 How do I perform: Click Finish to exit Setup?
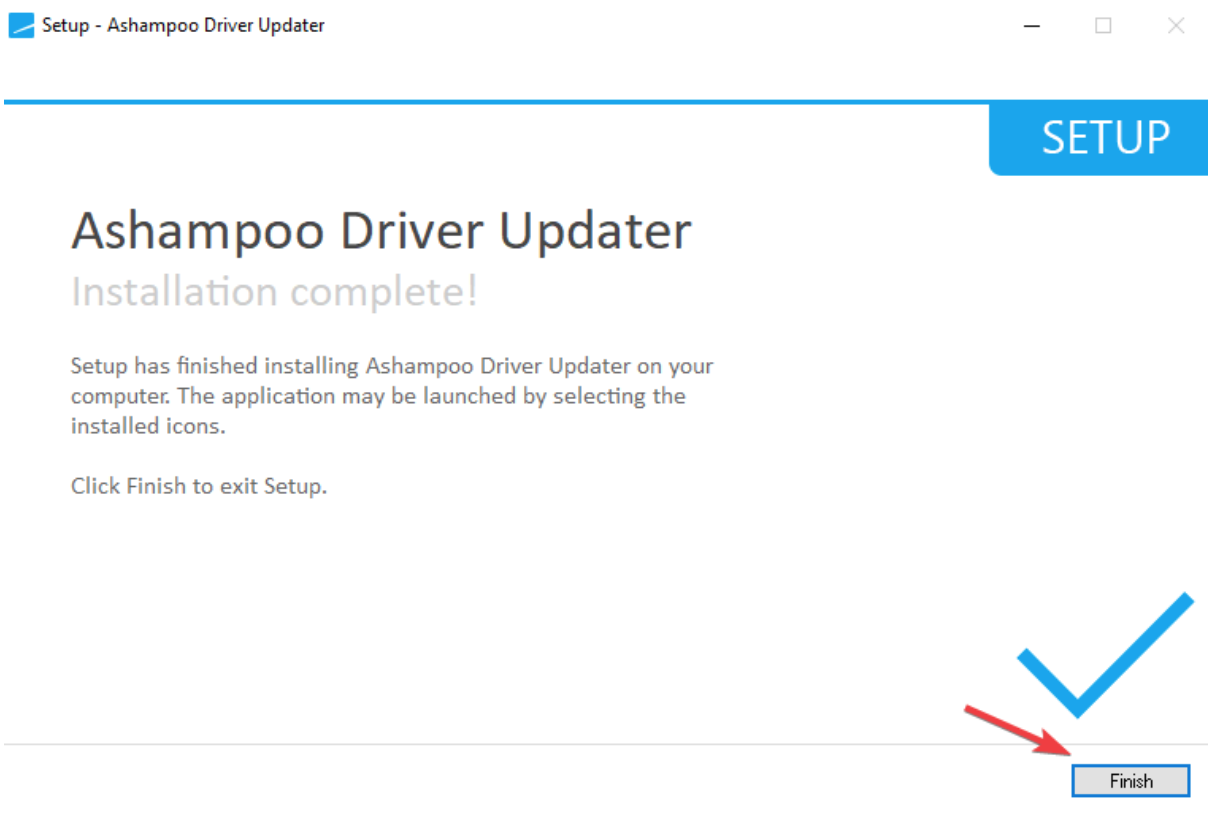[x=1130, y=781]
